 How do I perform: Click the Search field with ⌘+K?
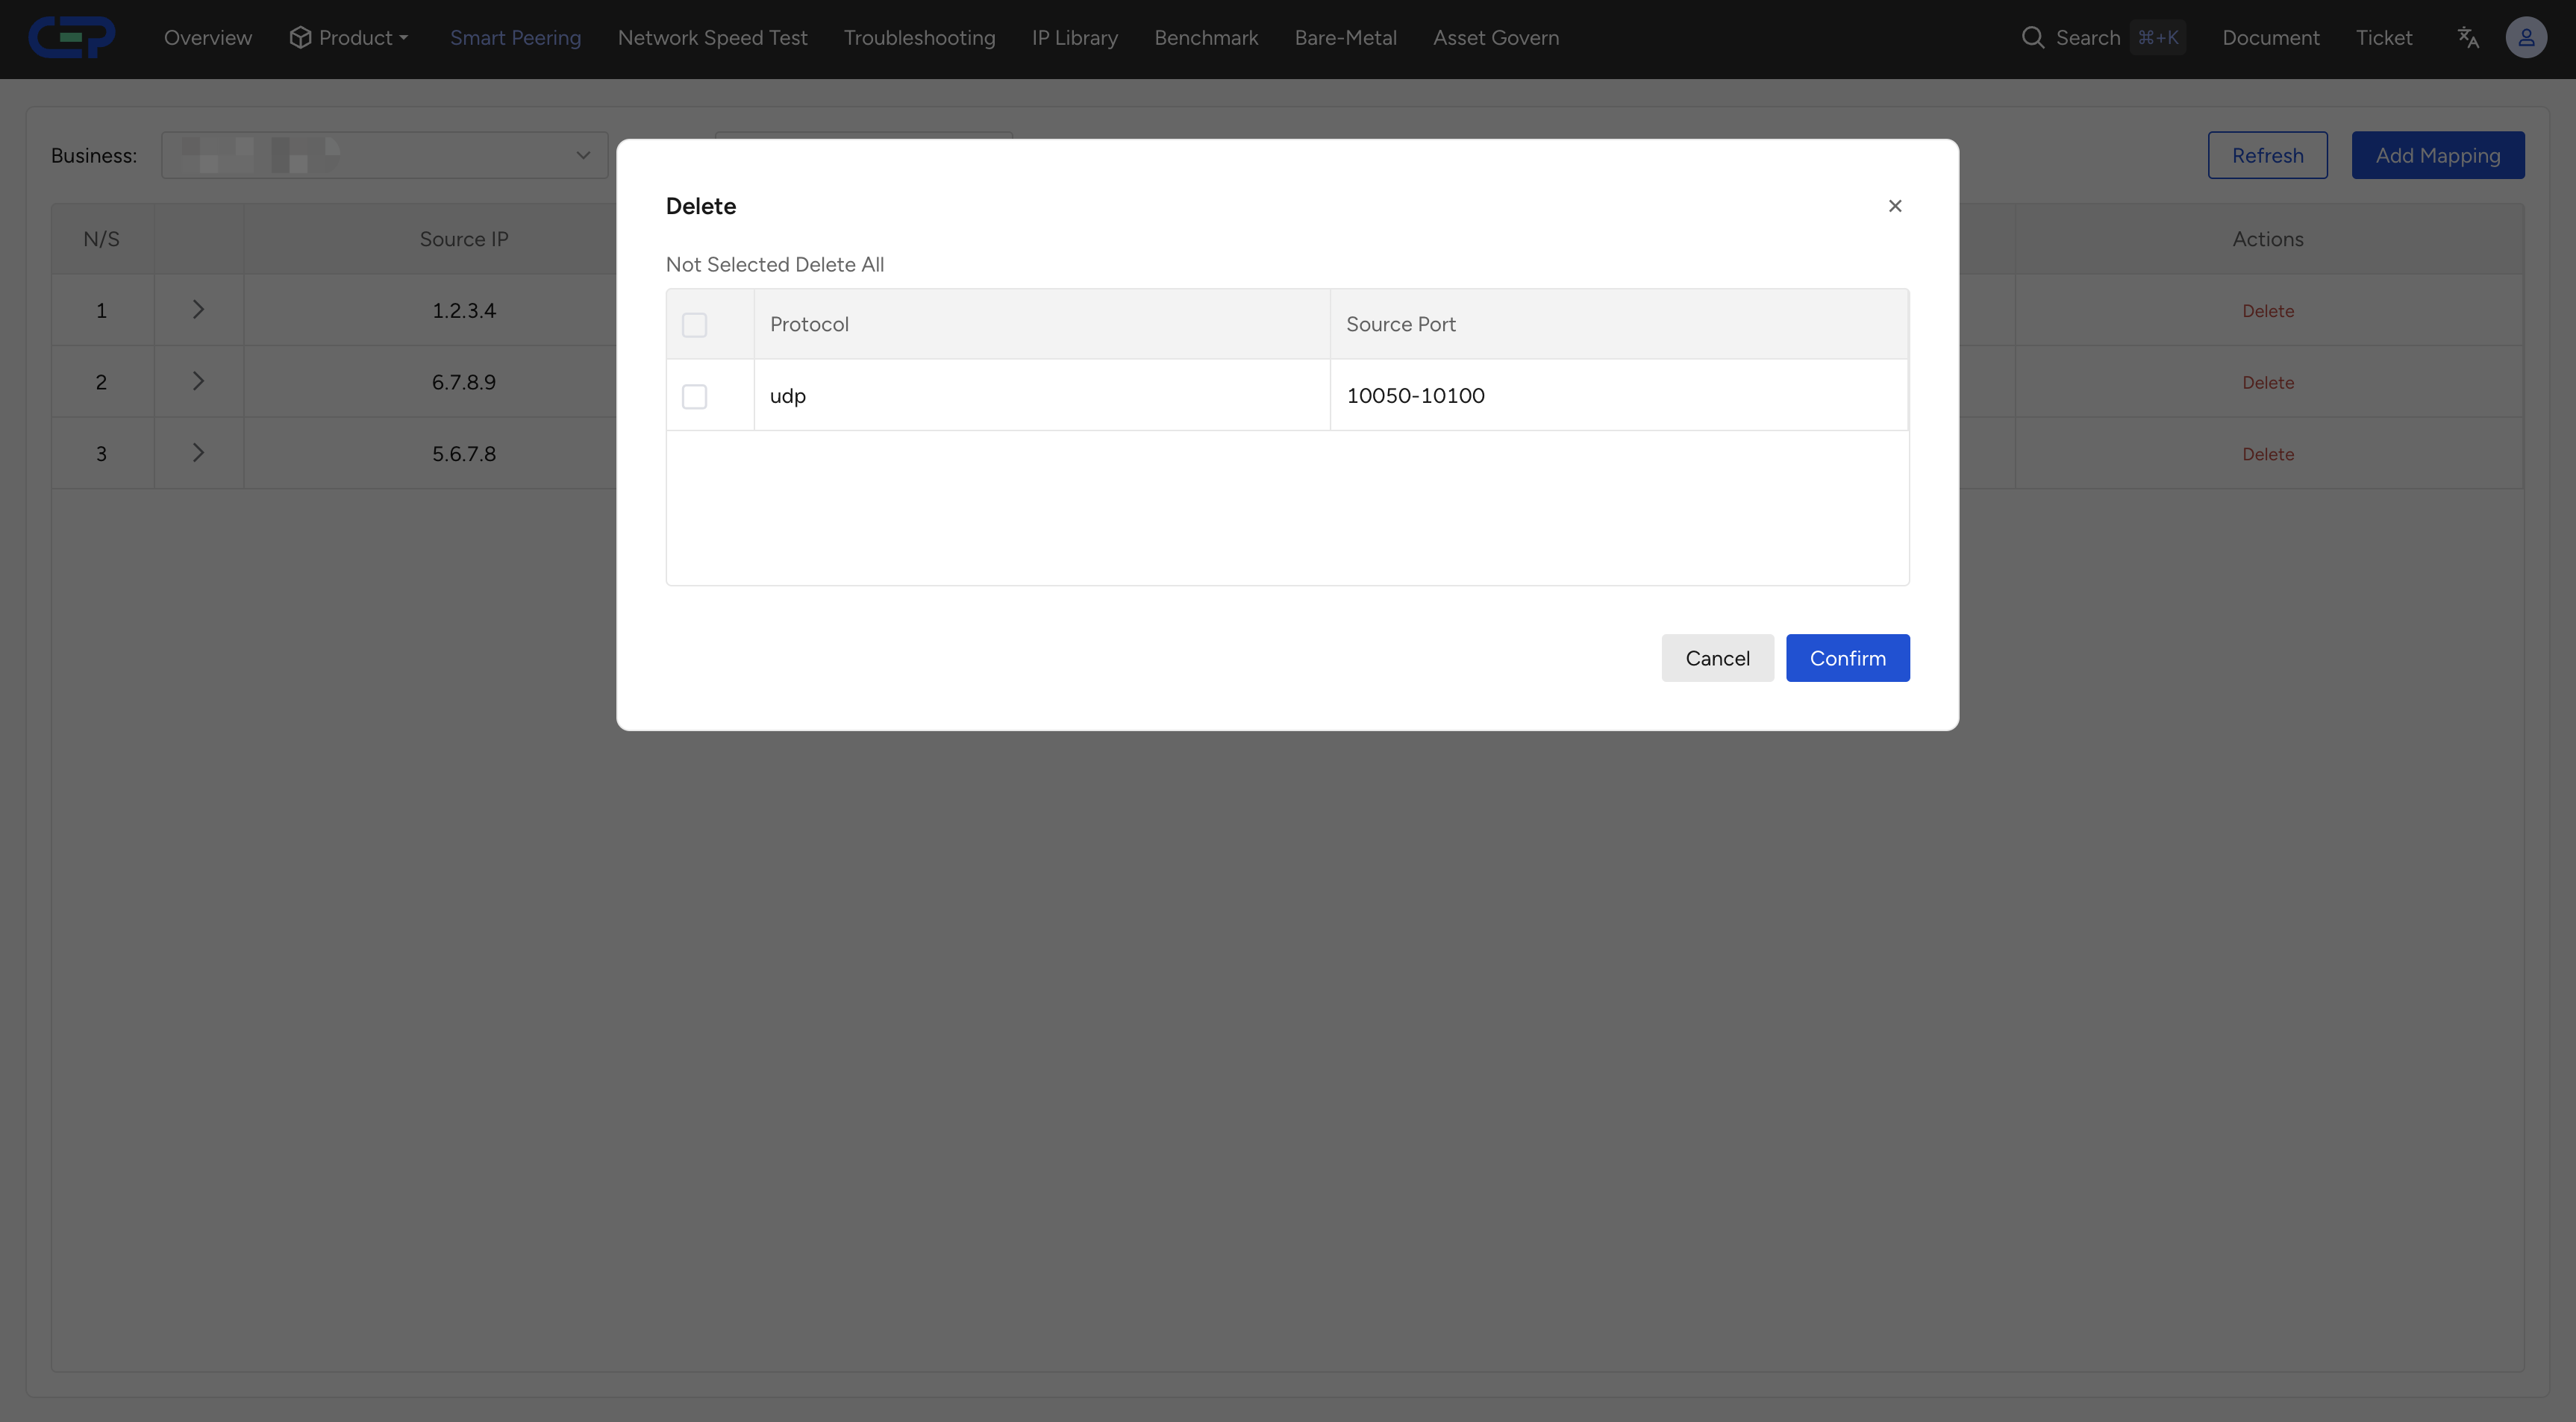click(2103, 38)
